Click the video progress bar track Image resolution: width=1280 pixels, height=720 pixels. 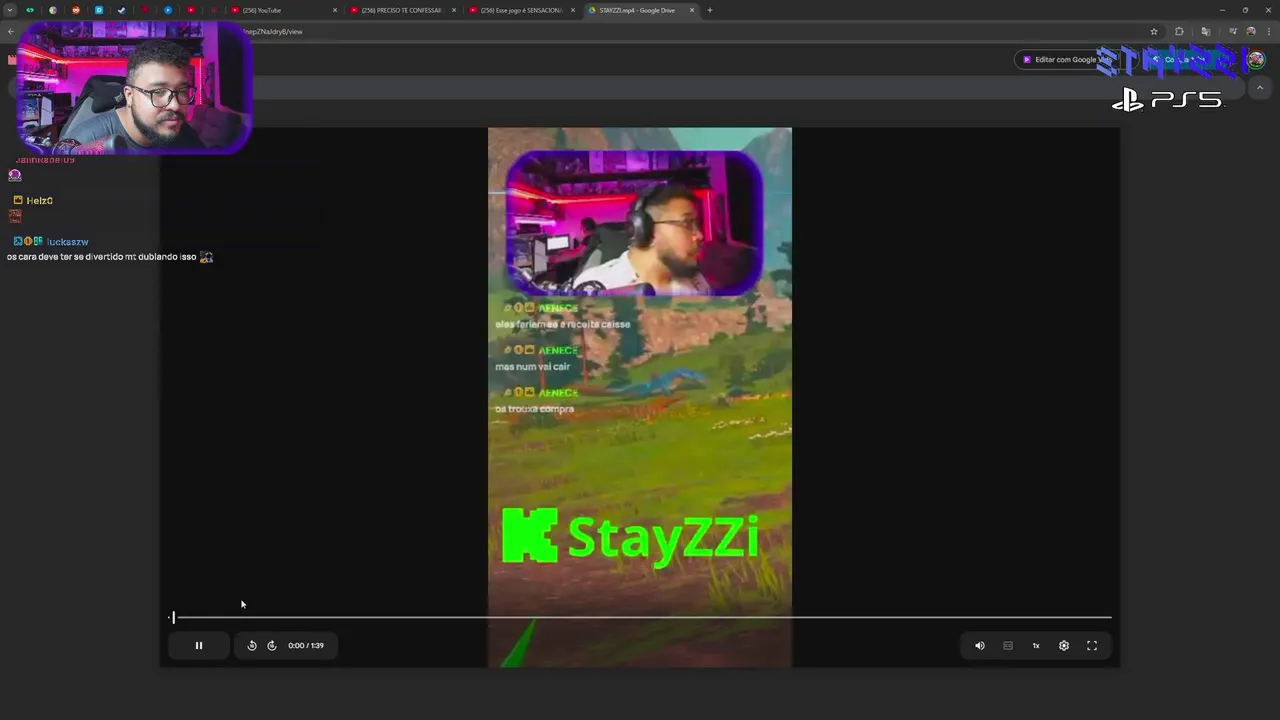coord(640,617)
